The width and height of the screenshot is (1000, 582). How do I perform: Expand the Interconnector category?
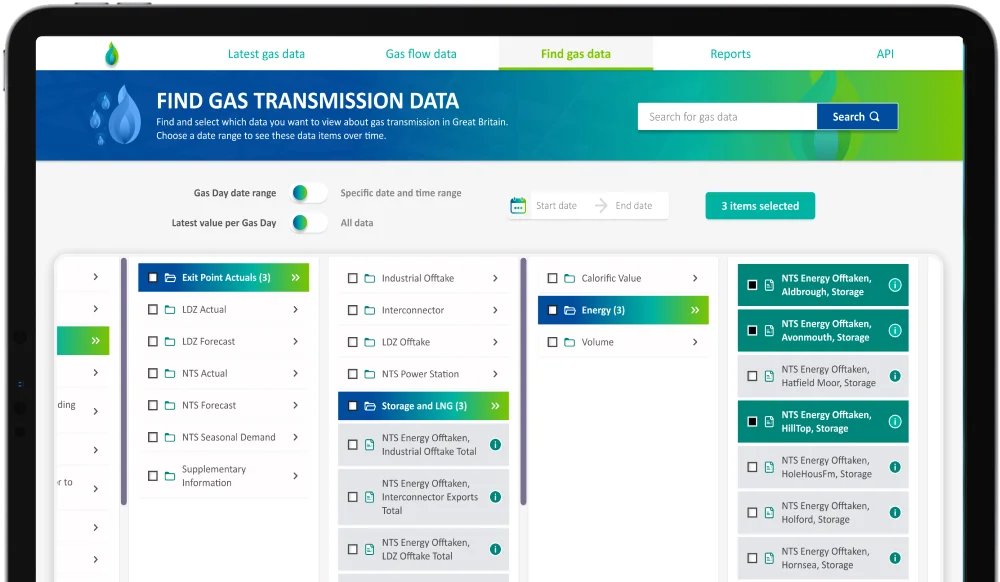[495, 310]
